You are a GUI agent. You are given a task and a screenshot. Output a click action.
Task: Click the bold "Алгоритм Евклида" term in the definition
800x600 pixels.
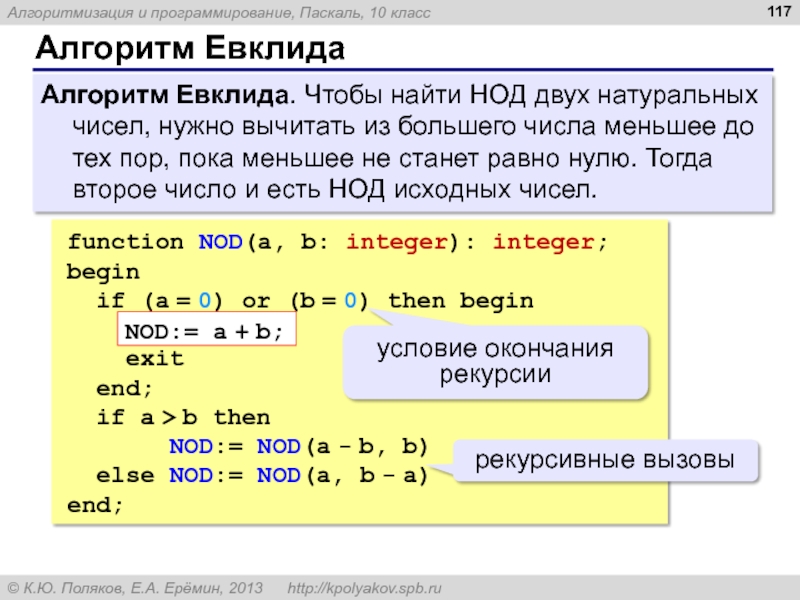coord(164,97)
